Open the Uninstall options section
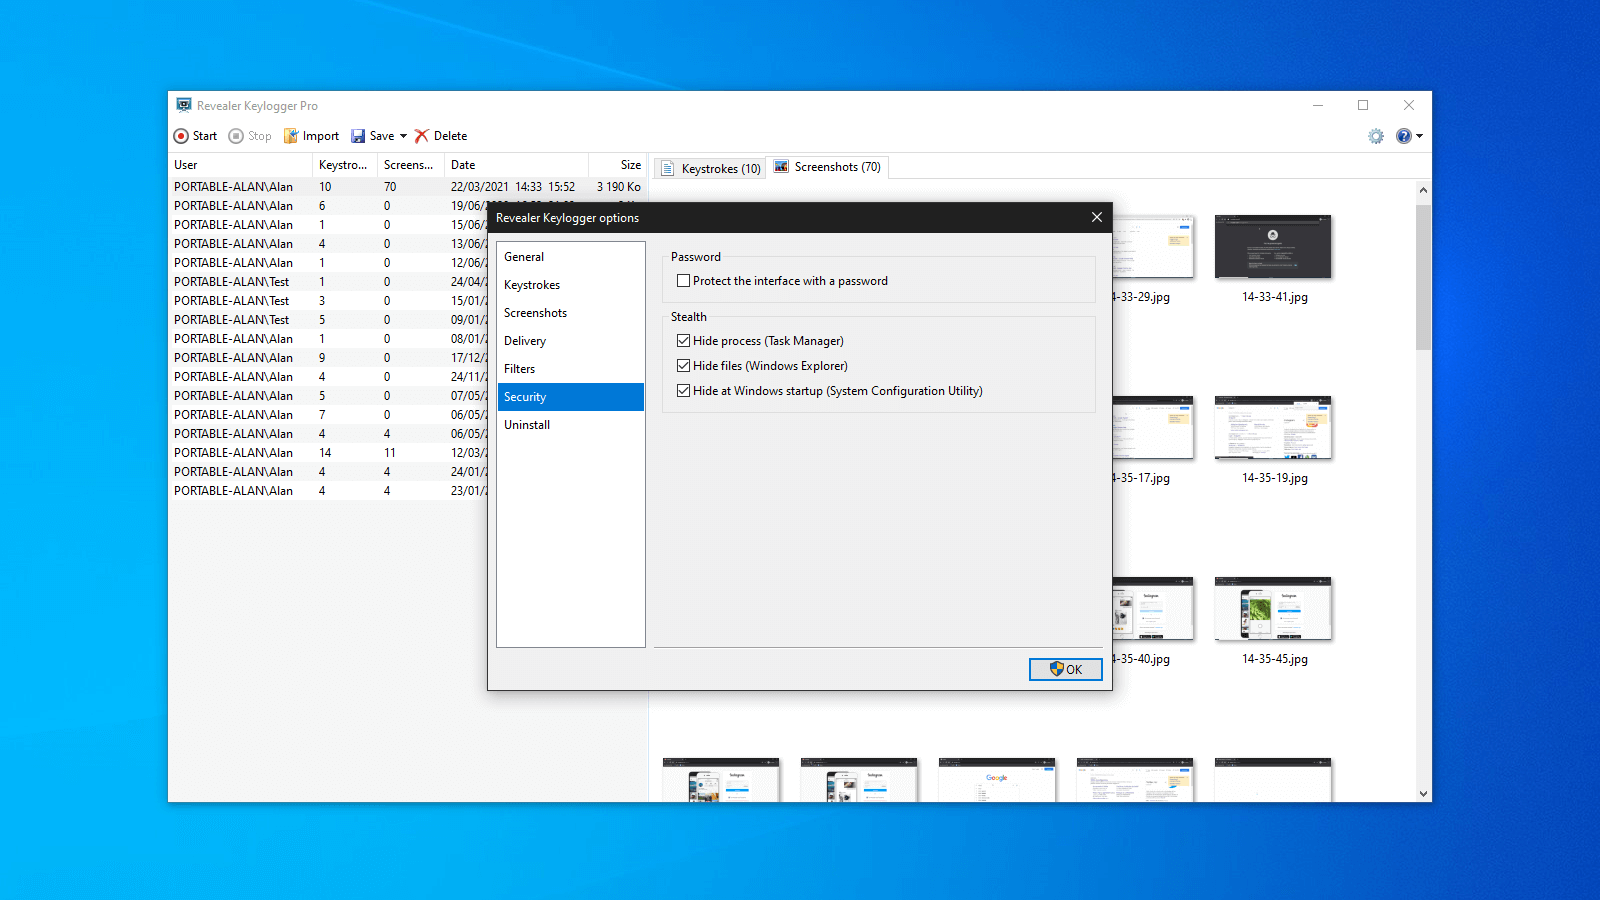Viewport: 1600px width, 900px height. tap(527, 425)
